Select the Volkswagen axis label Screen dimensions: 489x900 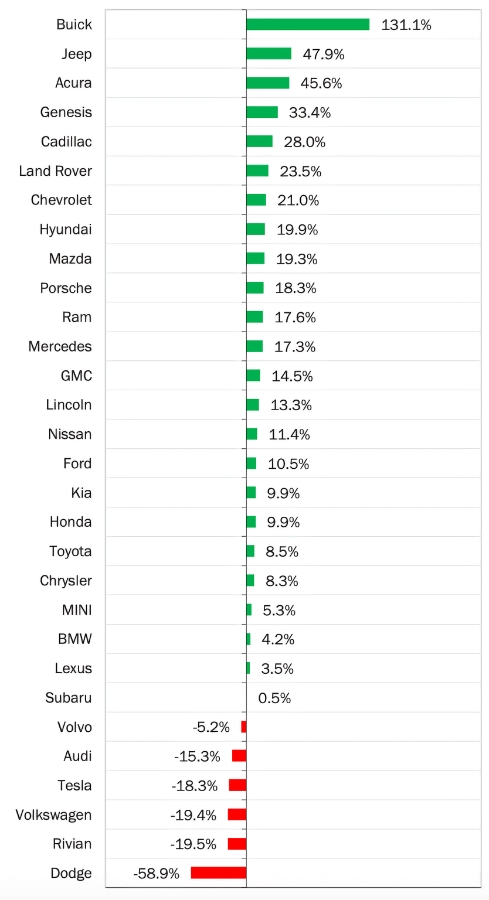tap(53, 815)
